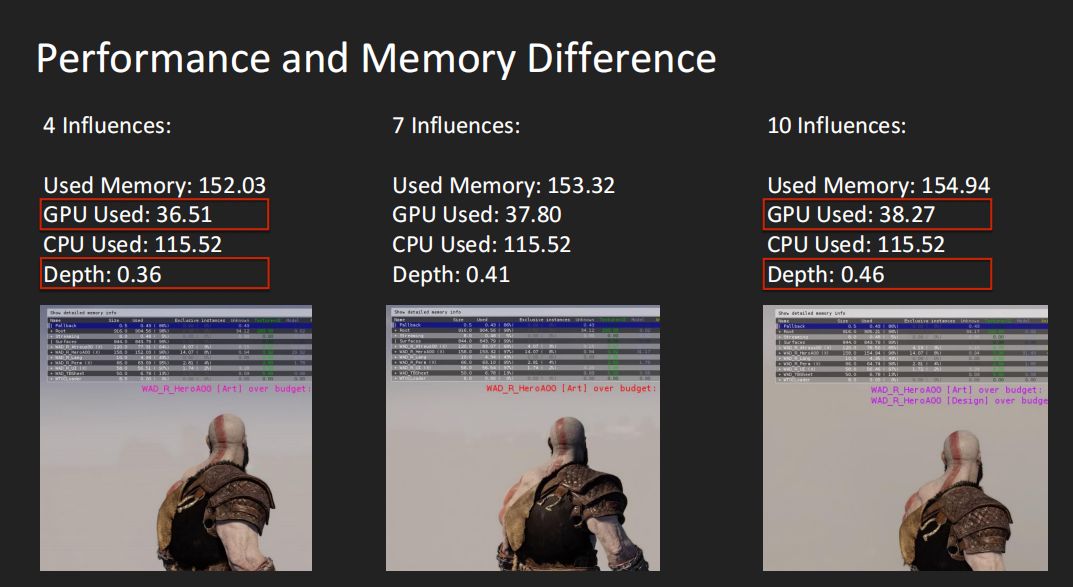Open the 7 Influences game screenshot
1073x587 pixels.
click(523, 438)
